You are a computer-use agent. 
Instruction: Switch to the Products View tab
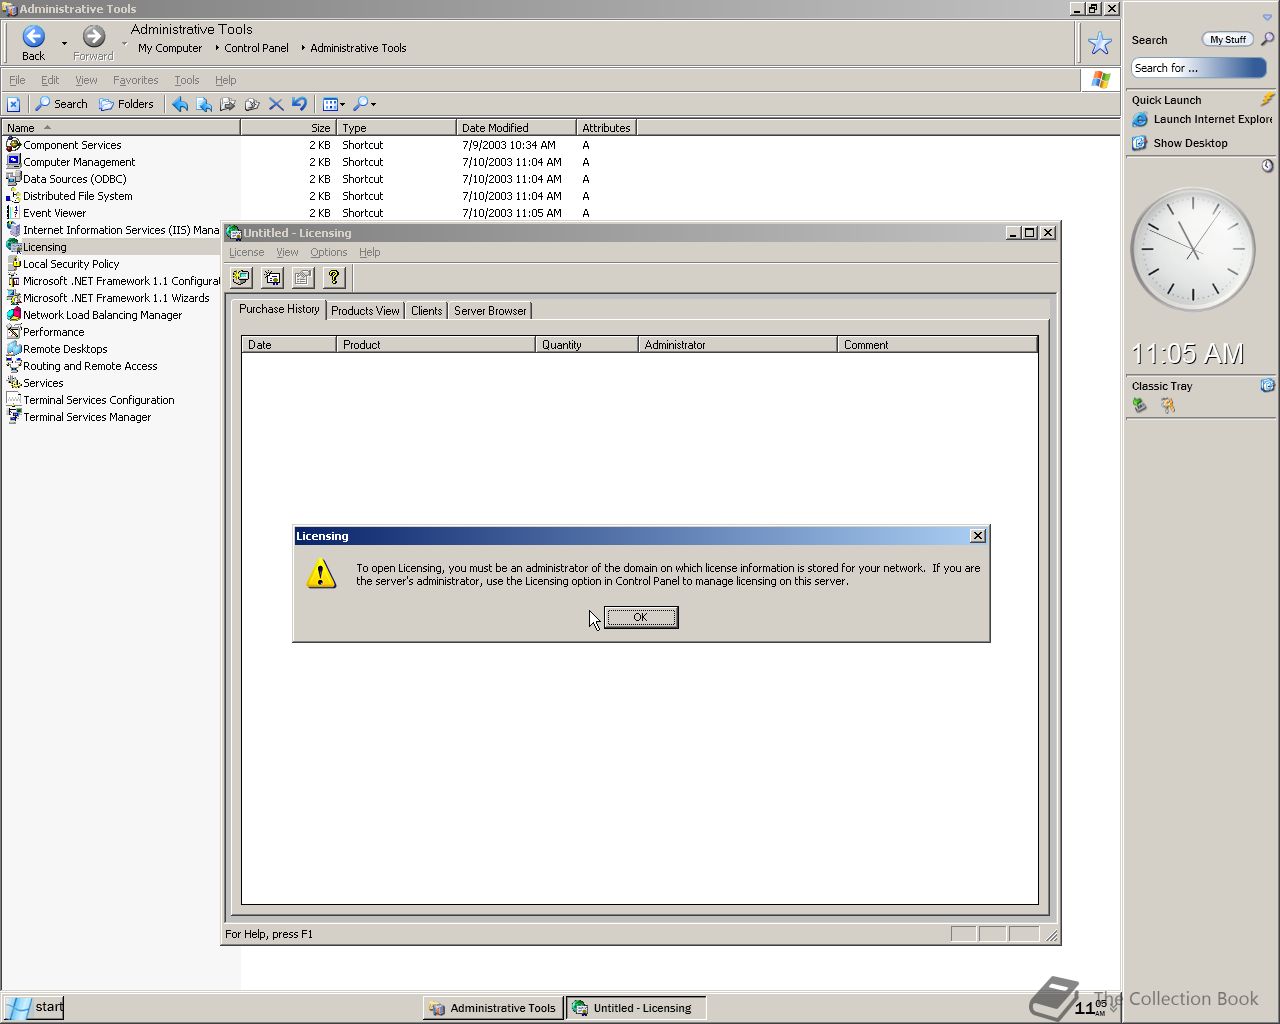click(365, 311)
